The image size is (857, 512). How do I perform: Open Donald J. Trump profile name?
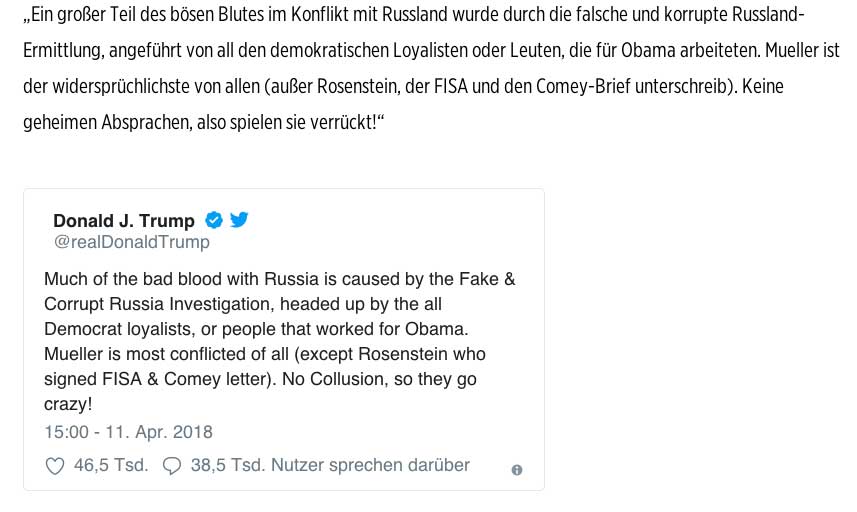(x=124, y=221)
